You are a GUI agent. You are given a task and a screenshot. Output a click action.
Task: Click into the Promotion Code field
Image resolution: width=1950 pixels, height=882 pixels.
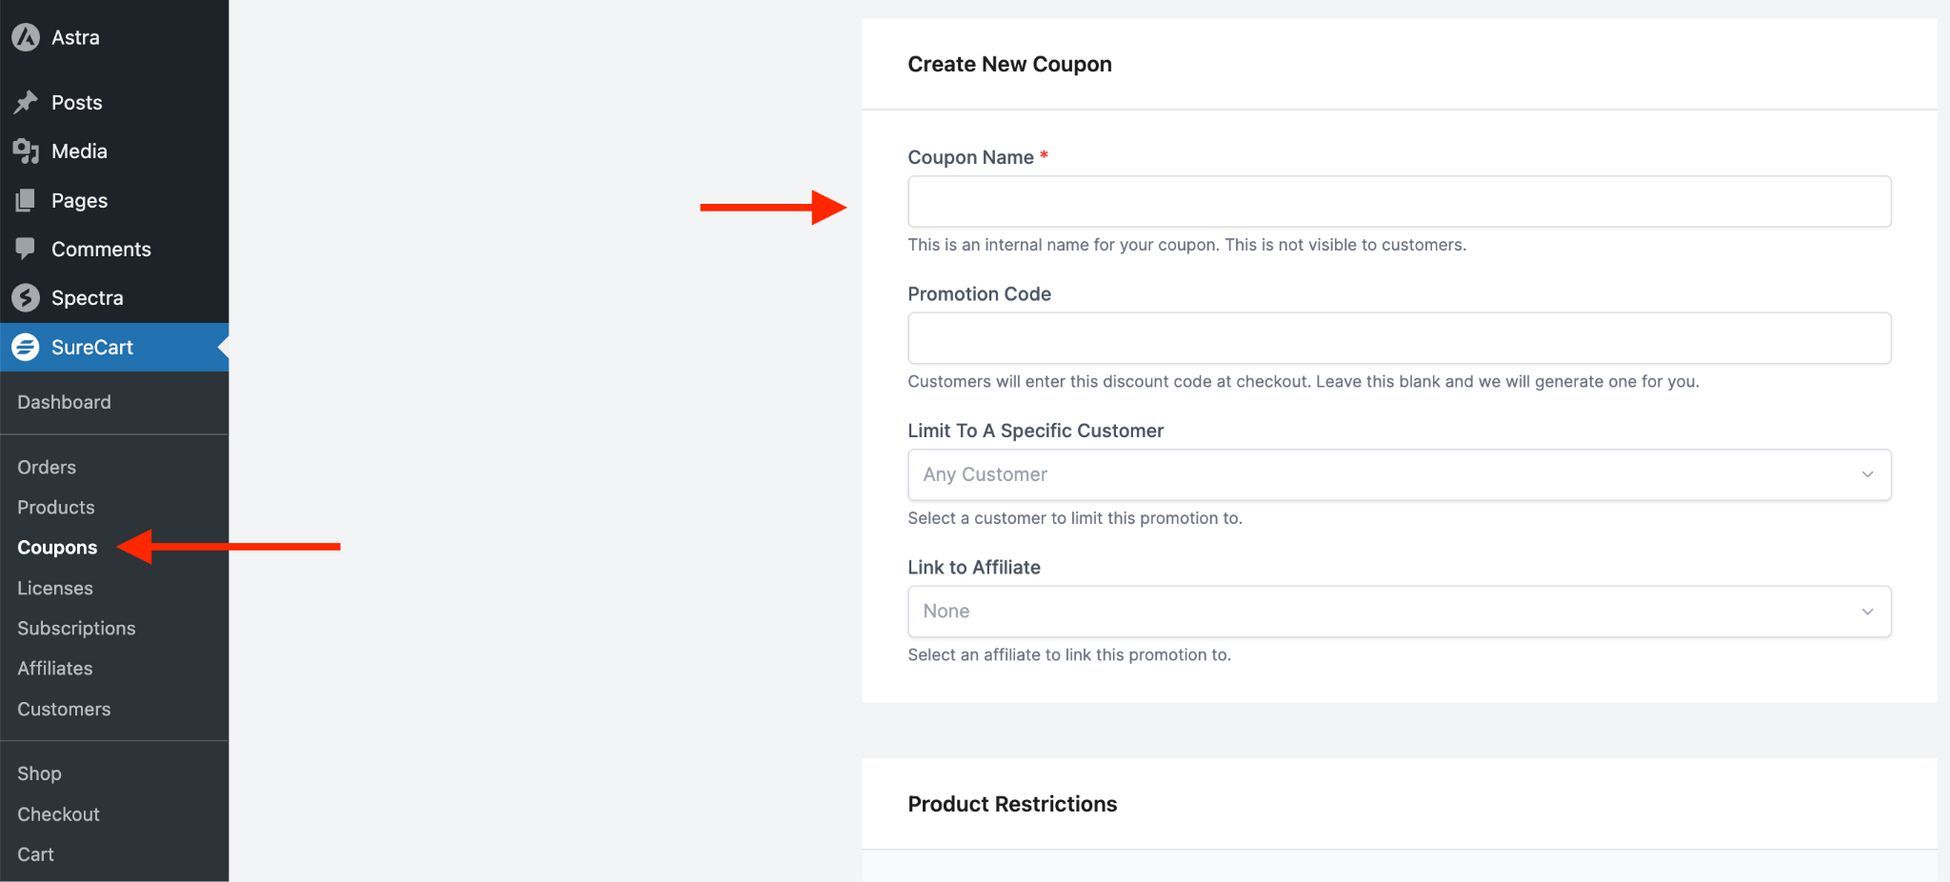(1399, 338)
